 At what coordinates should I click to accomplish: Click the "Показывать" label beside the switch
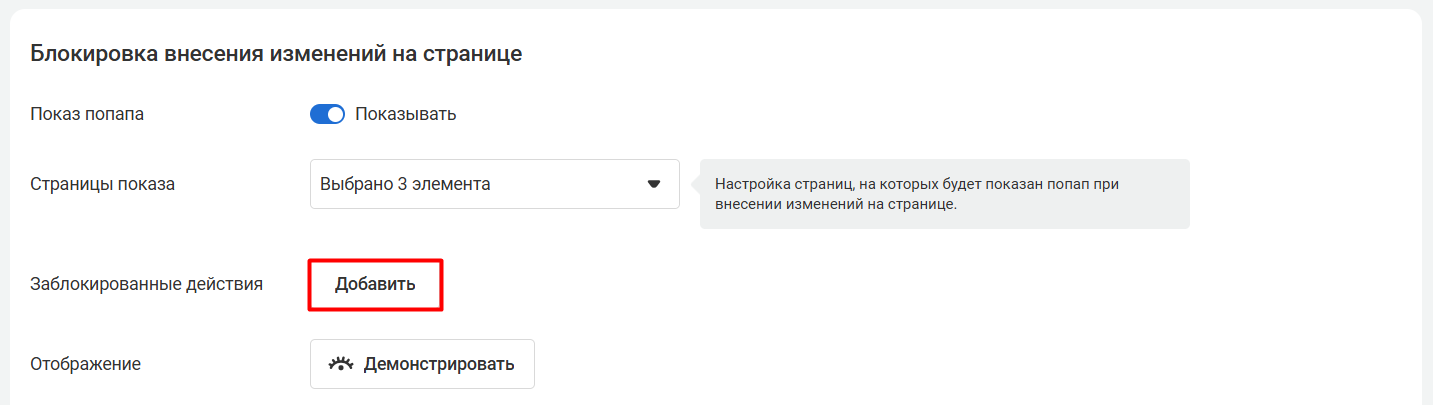[405, 114]
